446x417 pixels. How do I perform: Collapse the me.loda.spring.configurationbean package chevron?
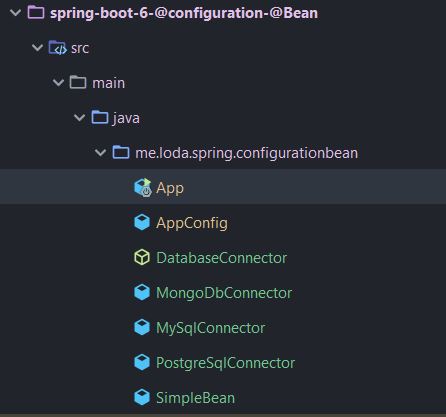tap(100, 153)
